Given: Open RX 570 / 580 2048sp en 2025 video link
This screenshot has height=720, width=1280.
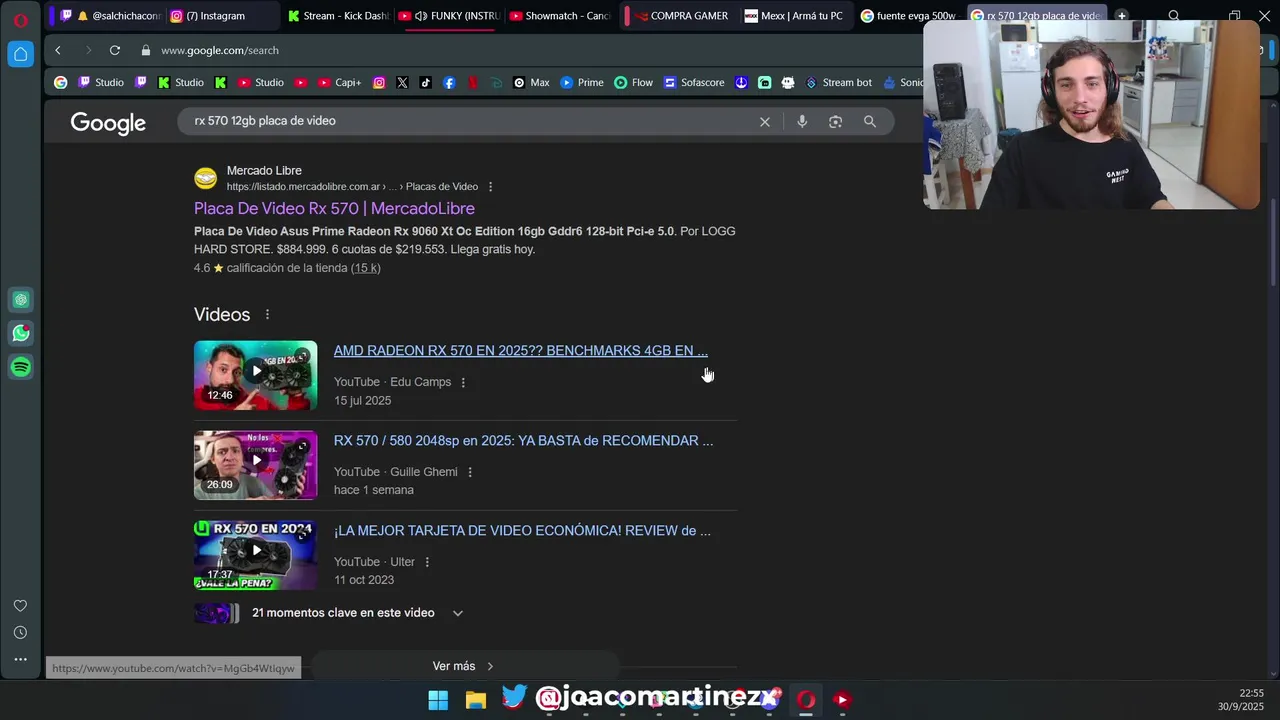Looking at the screenshot, I should click(x=523, y=441).
